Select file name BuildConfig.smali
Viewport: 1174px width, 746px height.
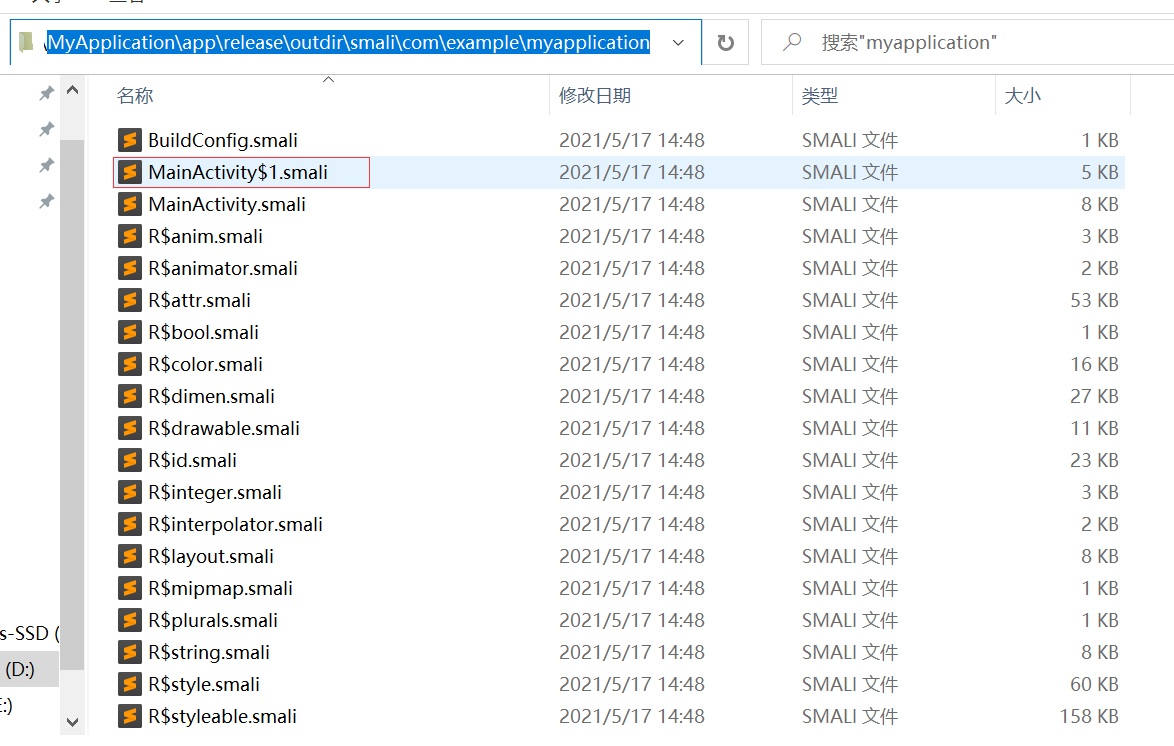click(x=222, y=140)
